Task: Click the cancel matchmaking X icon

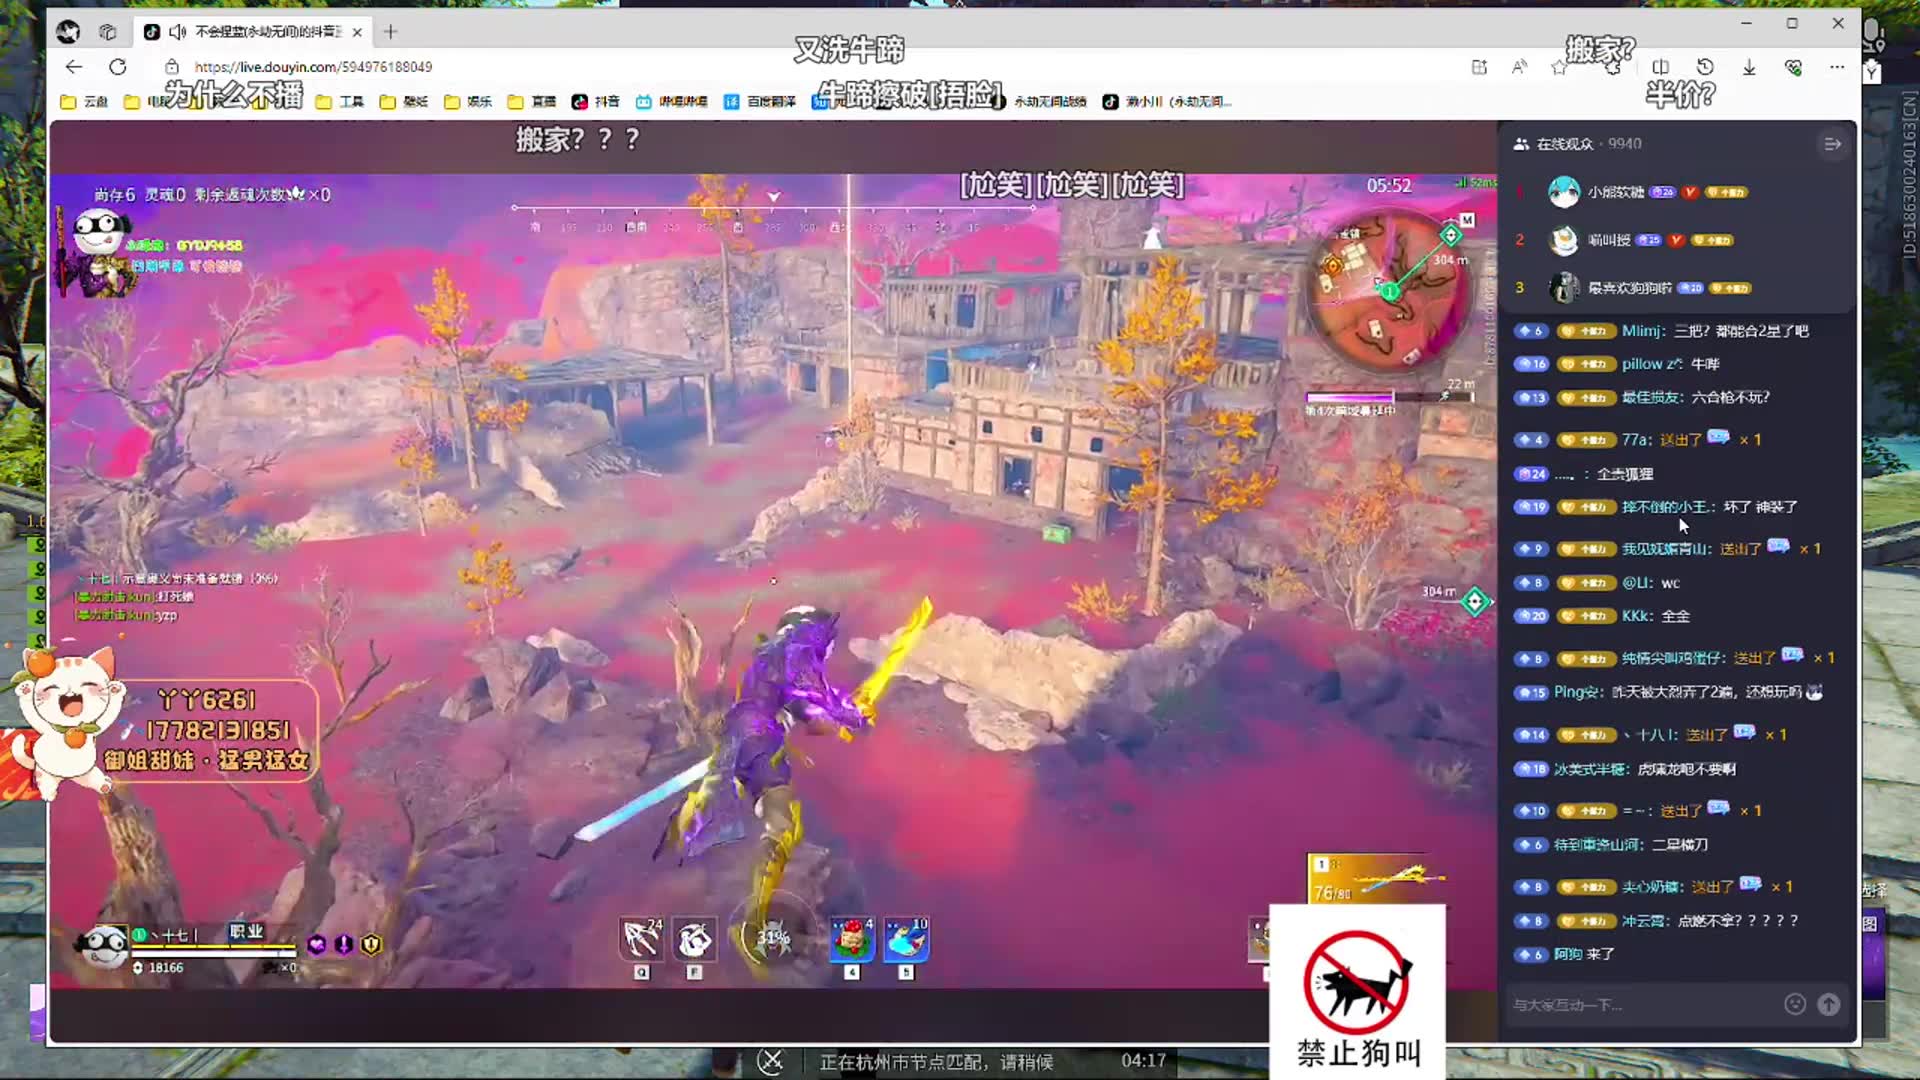Action: (x=770, y=1061)
